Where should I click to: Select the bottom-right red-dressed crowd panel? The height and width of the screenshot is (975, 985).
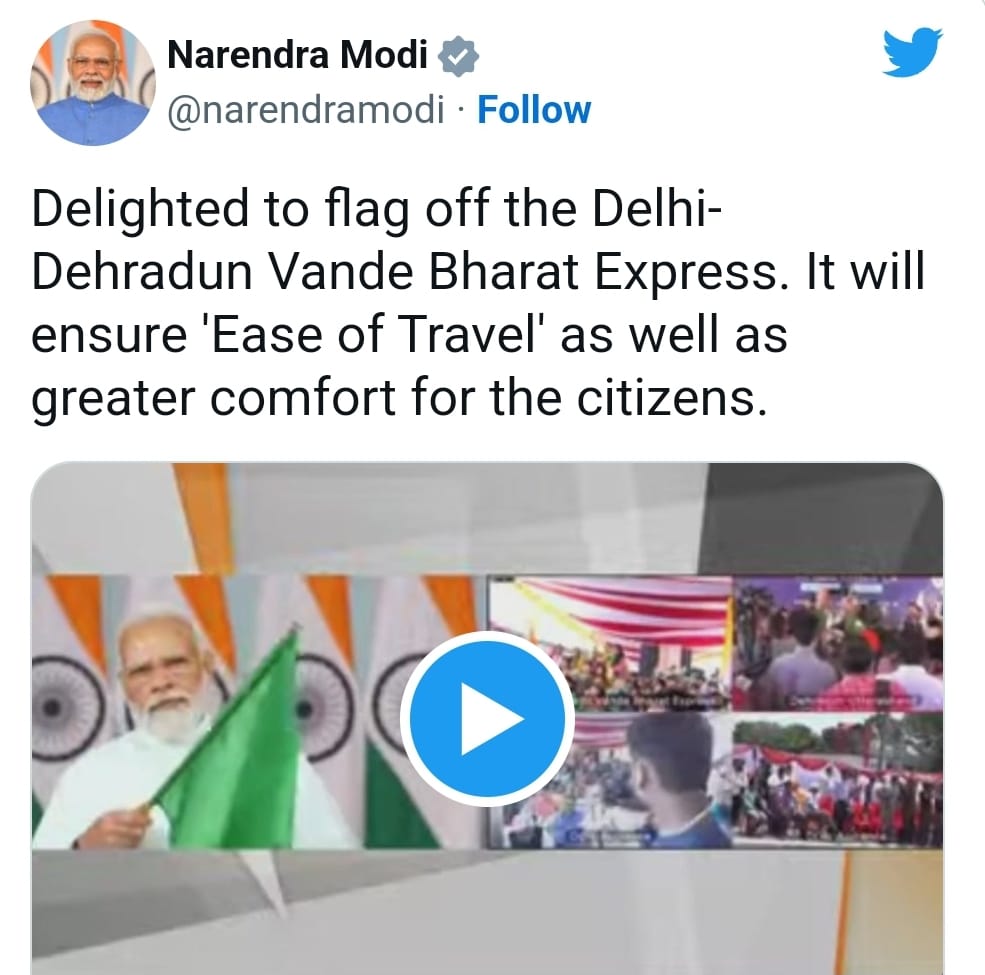[839, 780]
